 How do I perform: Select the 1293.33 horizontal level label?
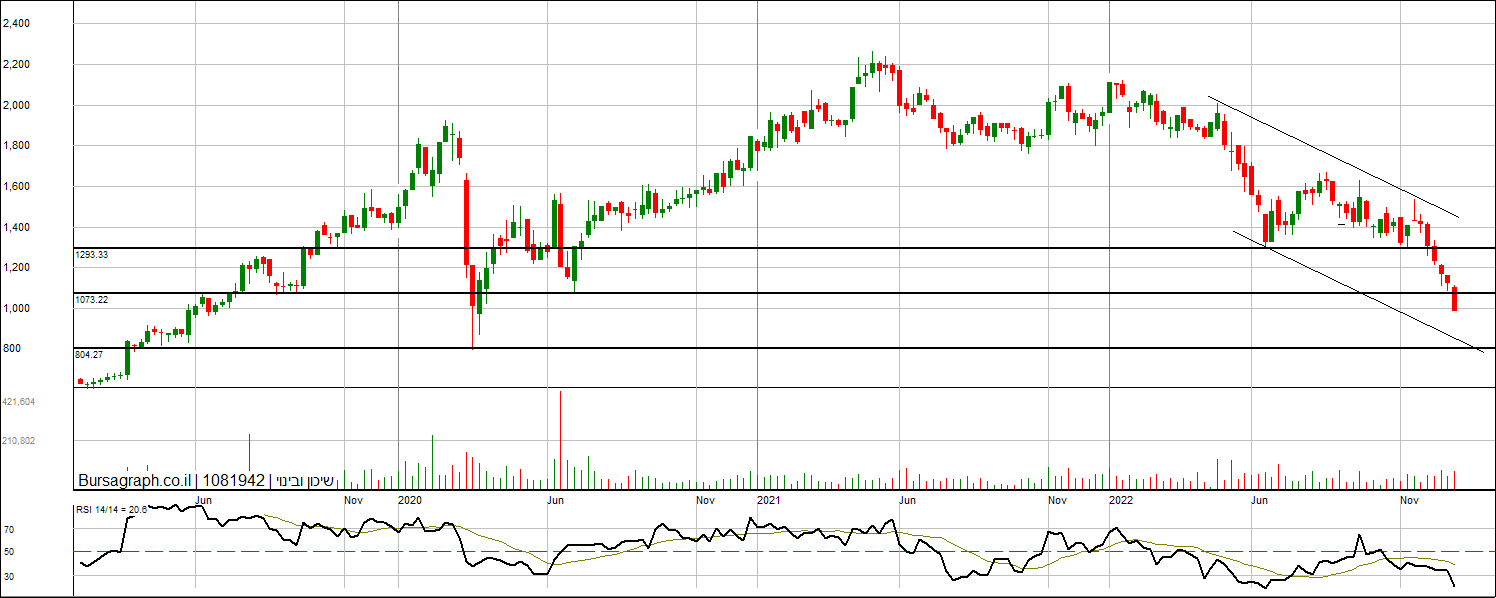tap(90, 256)
